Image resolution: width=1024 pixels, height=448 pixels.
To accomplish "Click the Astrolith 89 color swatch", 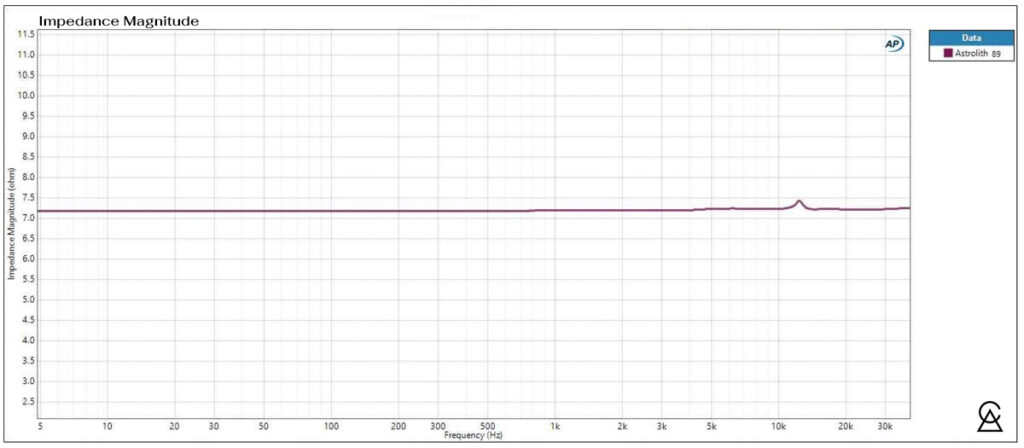I will (935, 54).
